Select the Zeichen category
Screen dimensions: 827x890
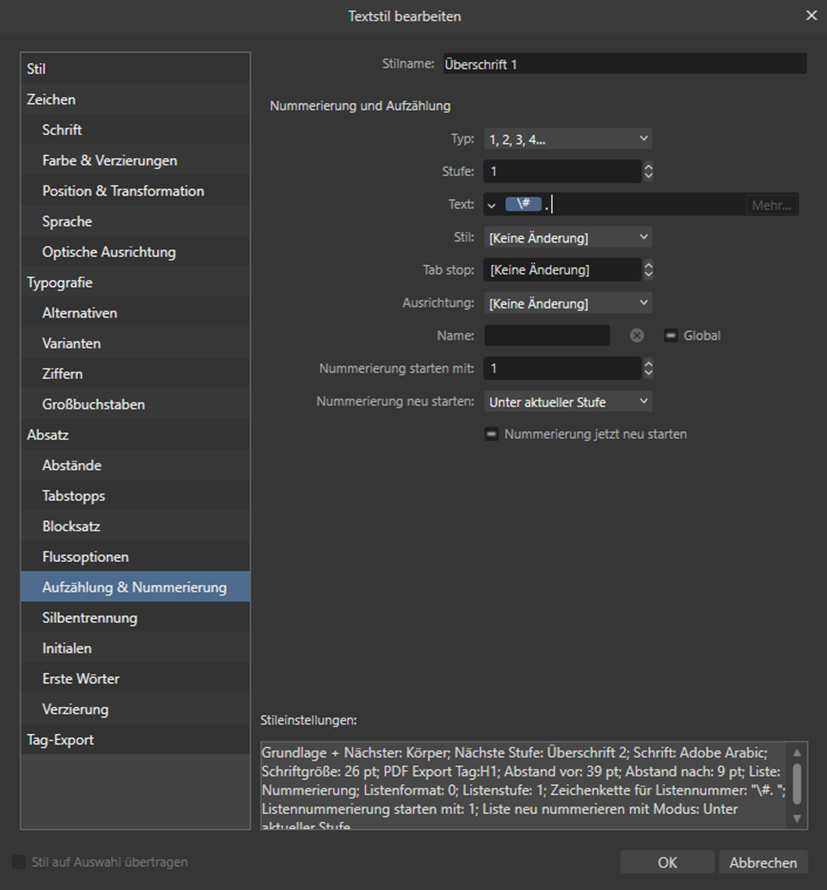[x=136, y=99]
